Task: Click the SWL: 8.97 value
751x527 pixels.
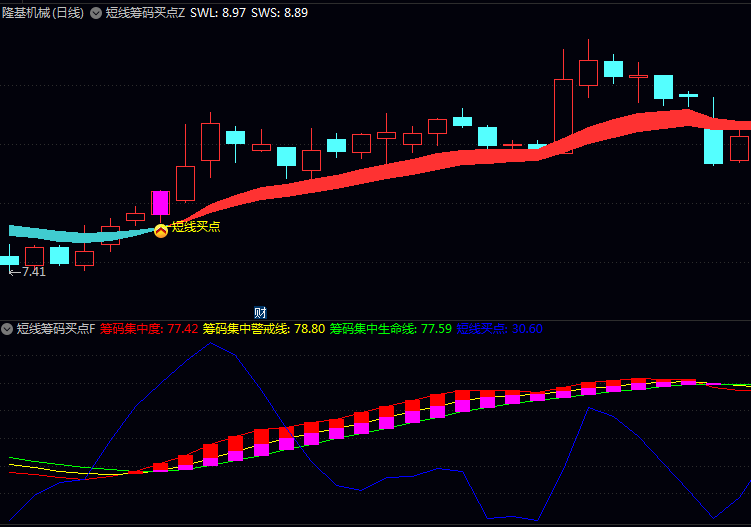Action: tap(218, 13)
